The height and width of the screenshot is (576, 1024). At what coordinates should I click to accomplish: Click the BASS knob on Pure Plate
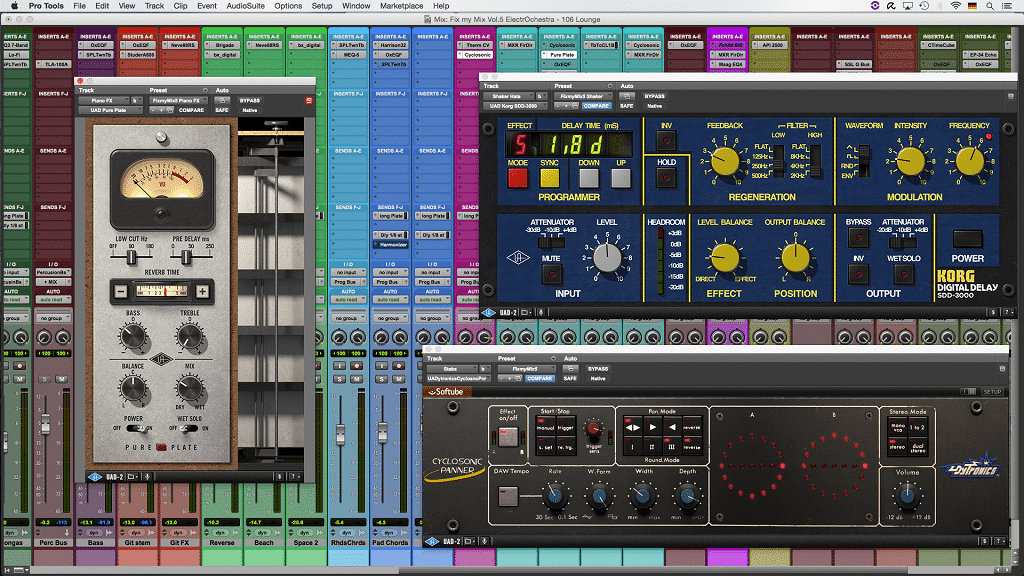[x=133, y=337]
